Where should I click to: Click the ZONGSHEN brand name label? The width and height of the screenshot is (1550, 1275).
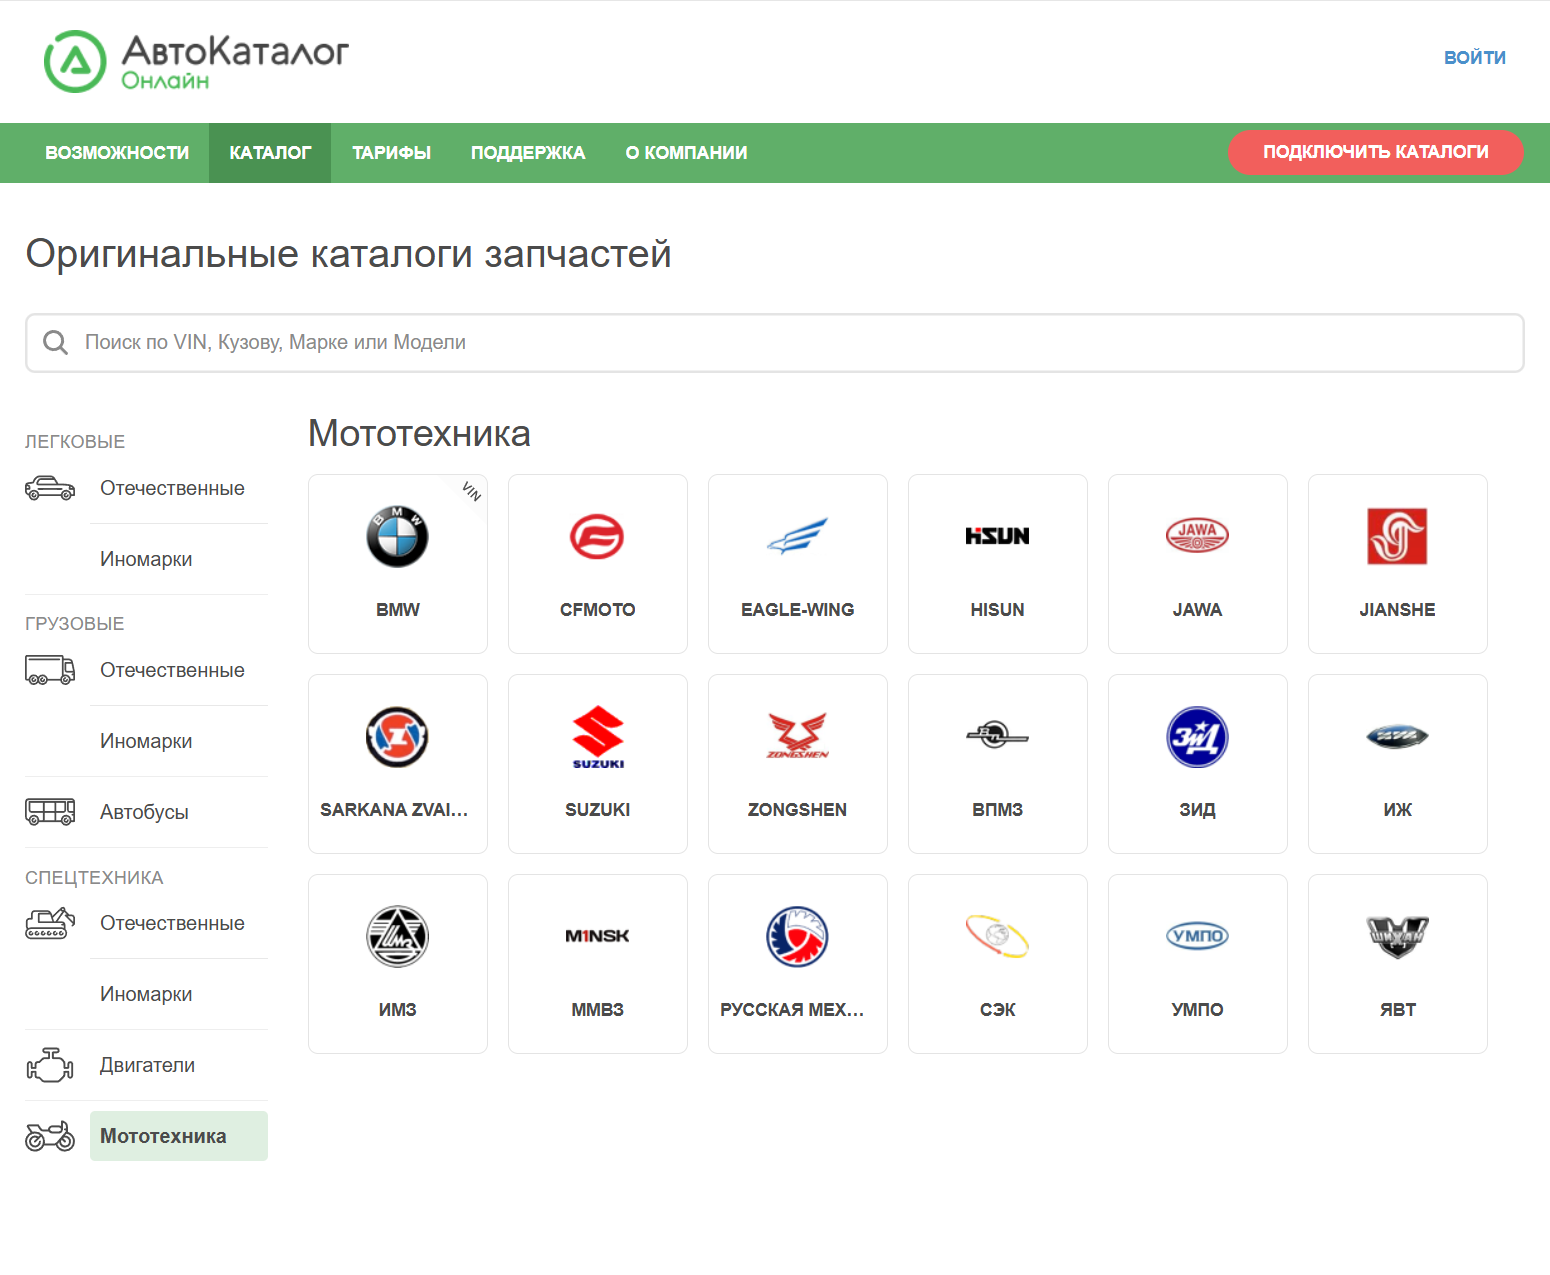pos(798,810)
